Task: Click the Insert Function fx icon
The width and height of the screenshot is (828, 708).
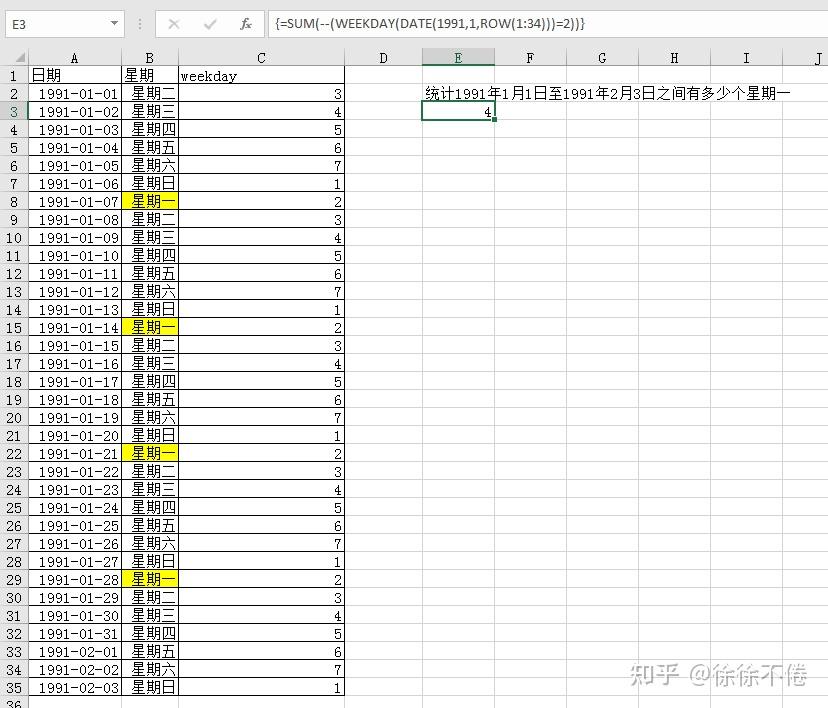Action: (x=246, y=24)
